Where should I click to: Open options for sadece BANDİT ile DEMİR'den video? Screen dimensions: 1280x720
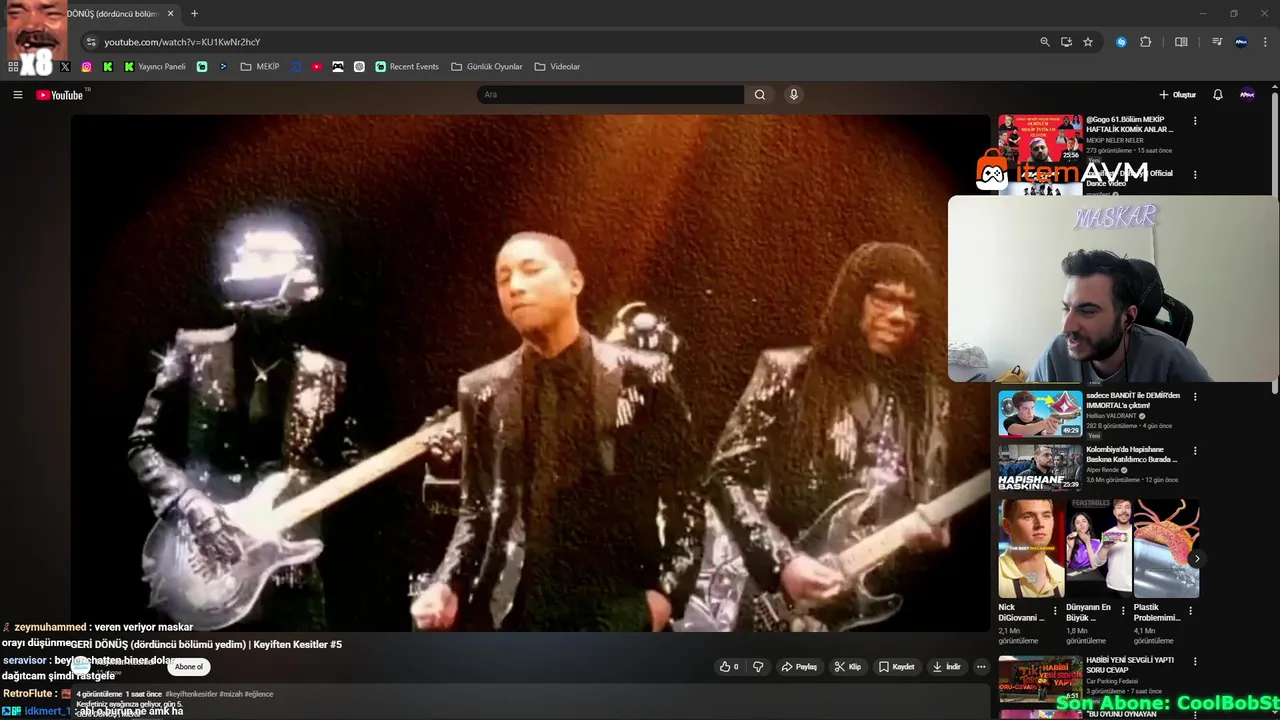tap(1195, 396)
